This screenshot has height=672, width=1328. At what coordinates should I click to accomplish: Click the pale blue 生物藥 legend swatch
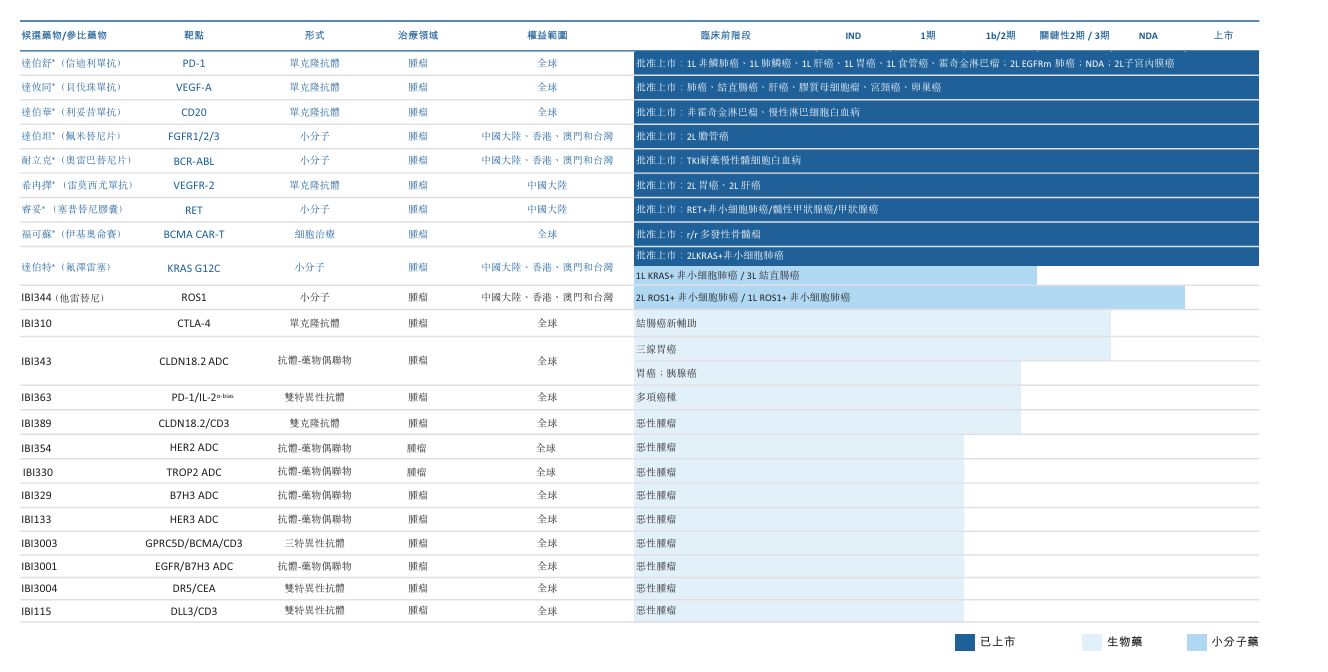(1092, 642)
